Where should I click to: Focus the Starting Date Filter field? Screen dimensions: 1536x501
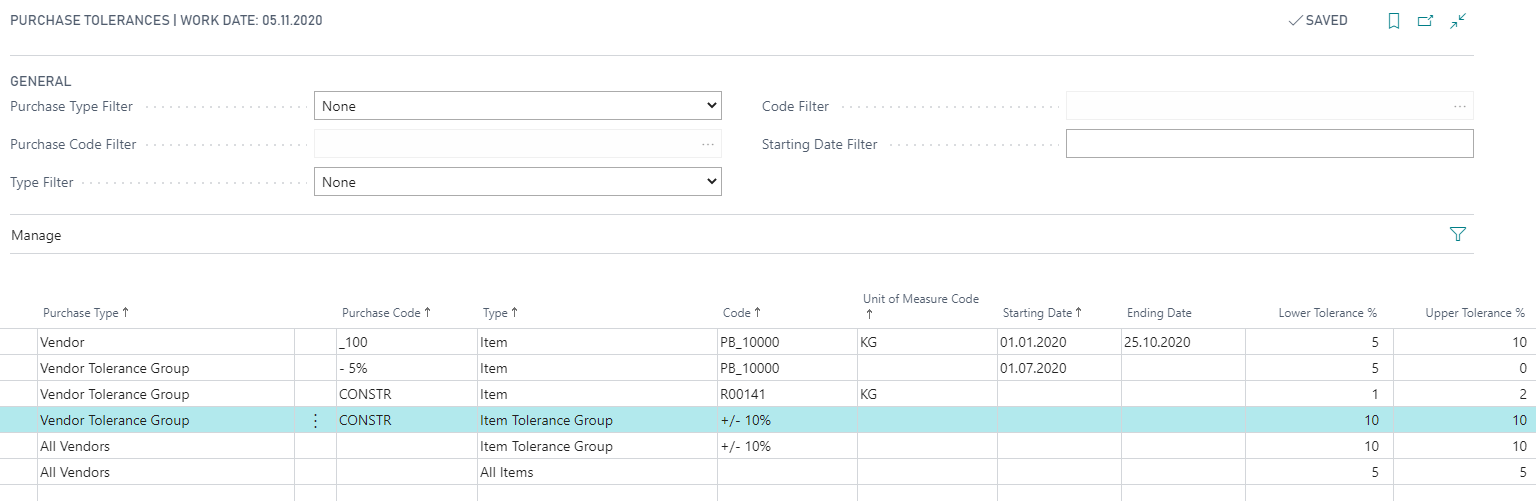pos(1270,144)
